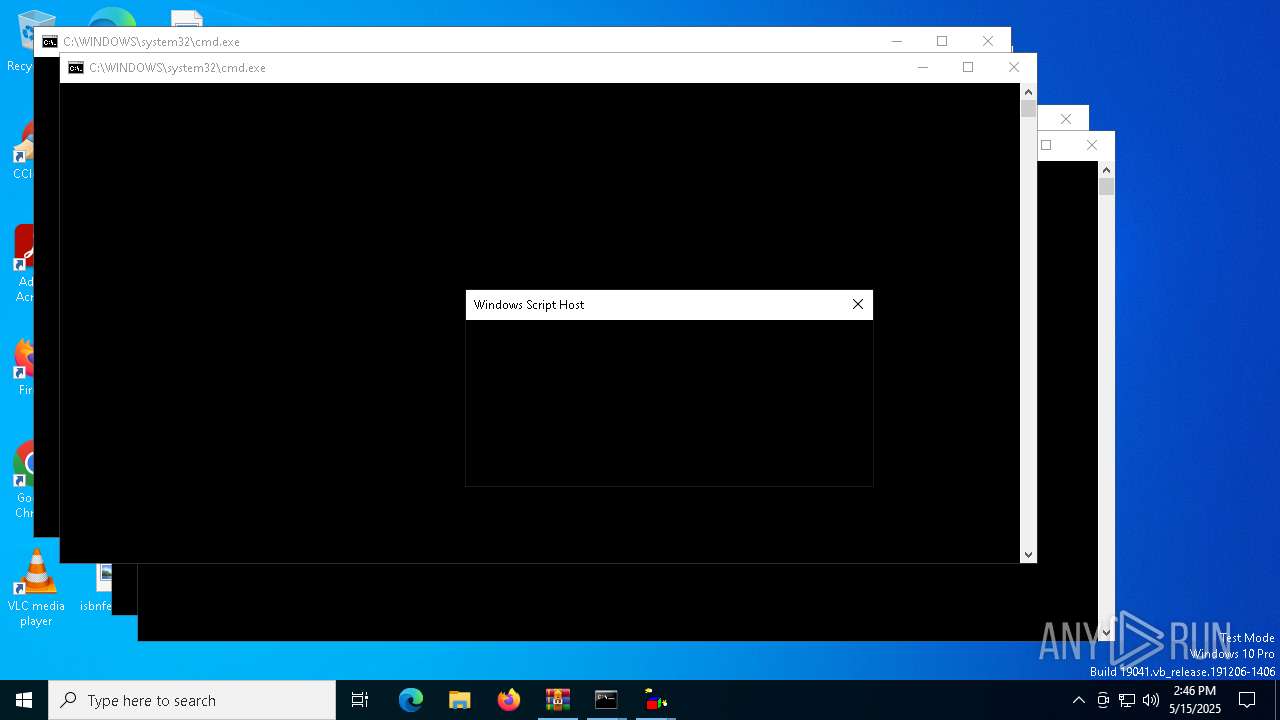This screenshot has width=1280, height=720.
Task: Open File Explorer from taskbar
Action: click(x=460, y=700)
